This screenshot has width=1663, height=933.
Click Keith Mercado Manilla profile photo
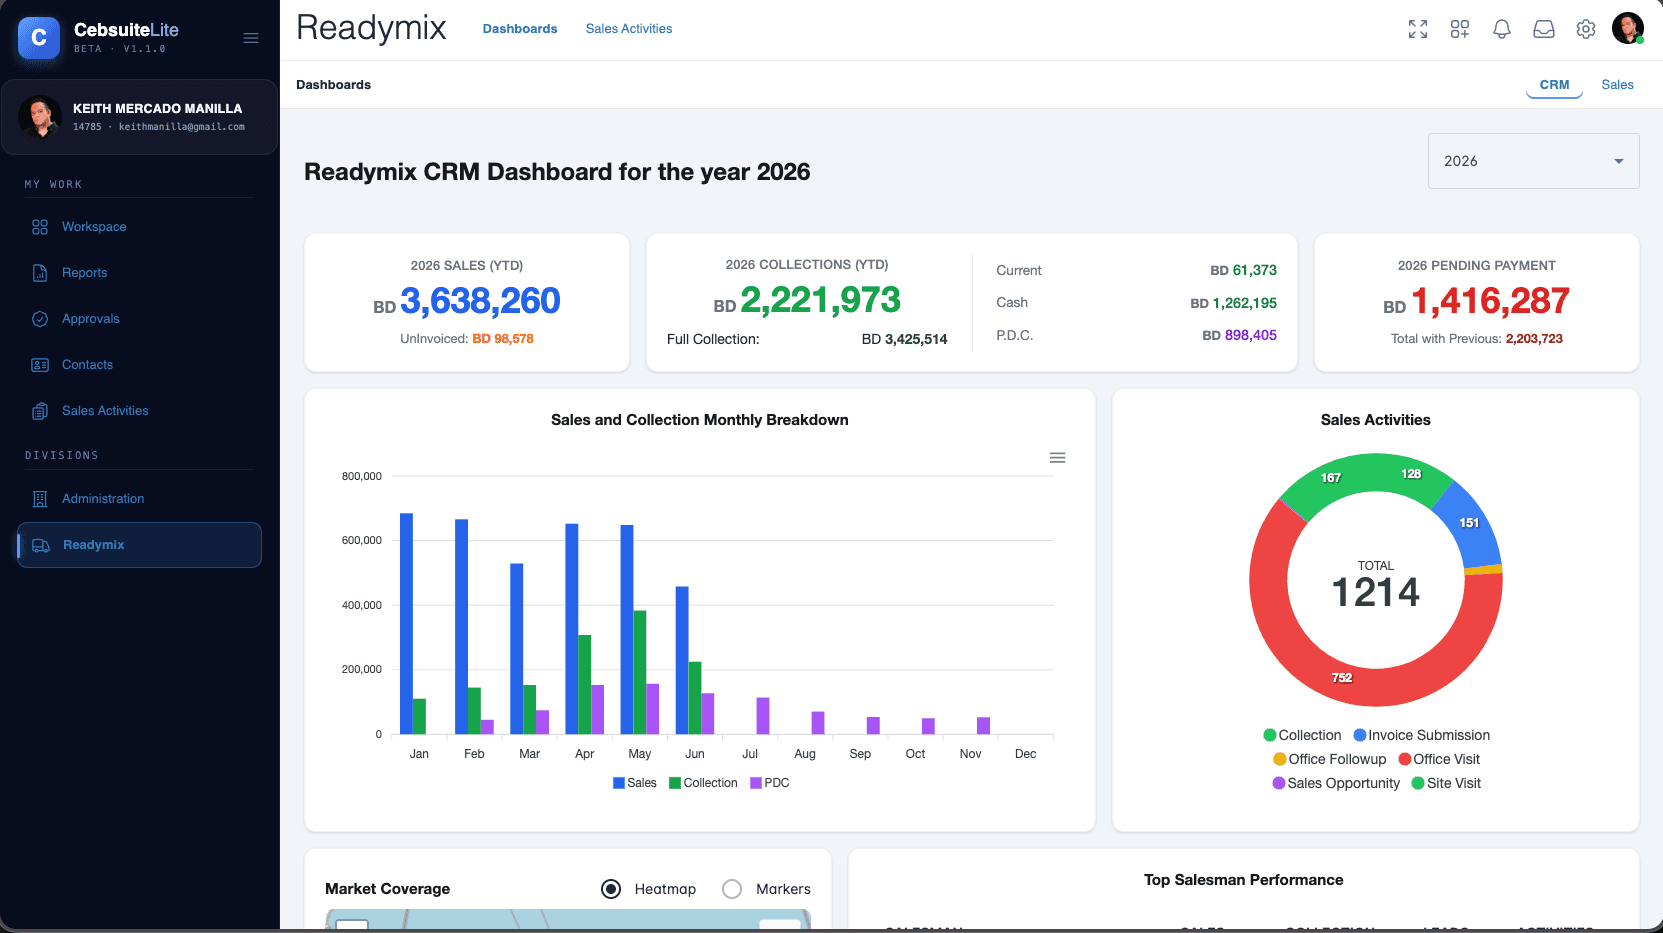[40, 117]
